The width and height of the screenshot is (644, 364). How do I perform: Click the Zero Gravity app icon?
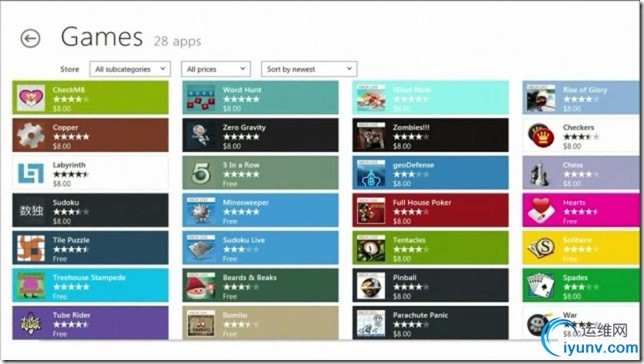201,136
